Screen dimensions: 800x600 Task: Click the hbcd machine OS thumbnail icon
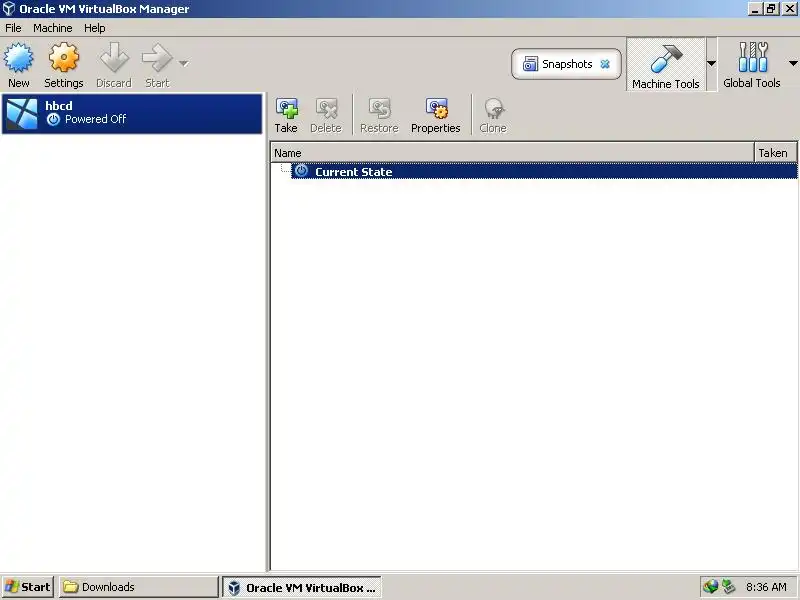click(21, 113)
